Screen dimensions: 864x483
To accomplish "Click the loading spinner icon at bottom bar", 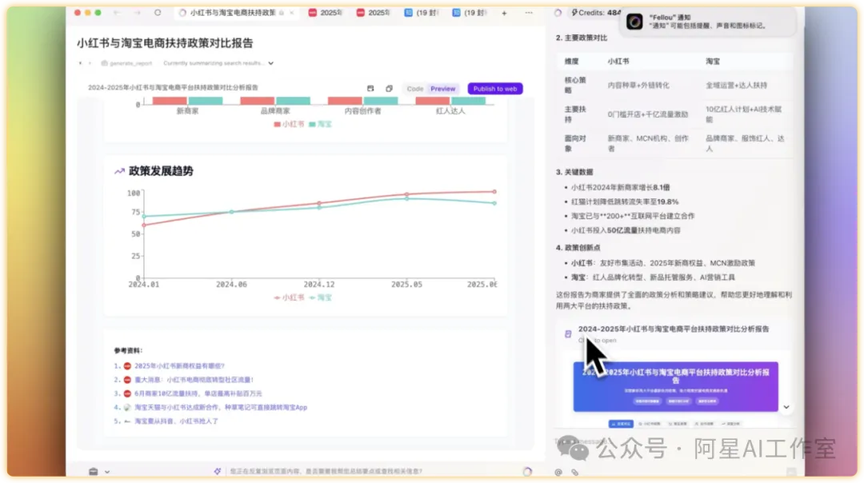I will click(x=527, y=471).
